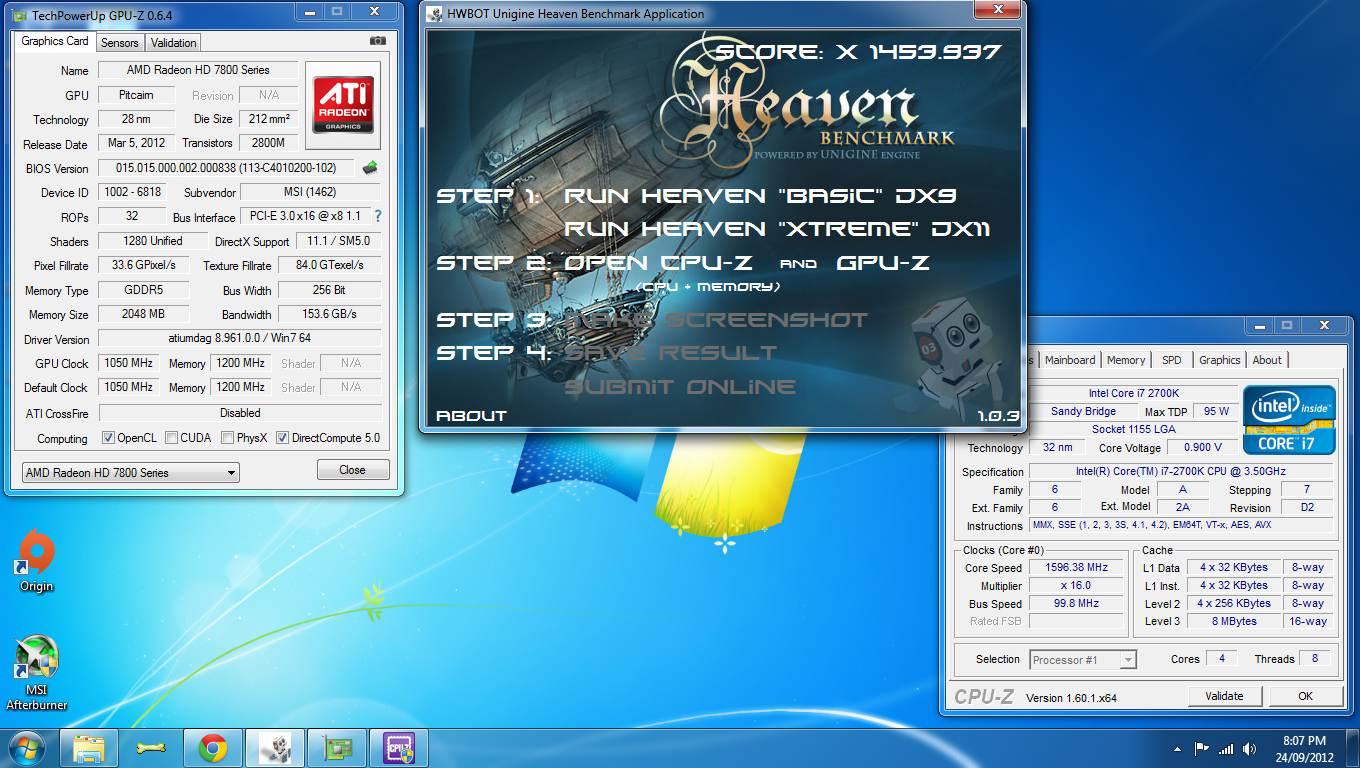Toggle the DirectCompute 5.0 checkbox
Image resolution: width=1360 pixels, height=768 pixels.
point(283,438)
